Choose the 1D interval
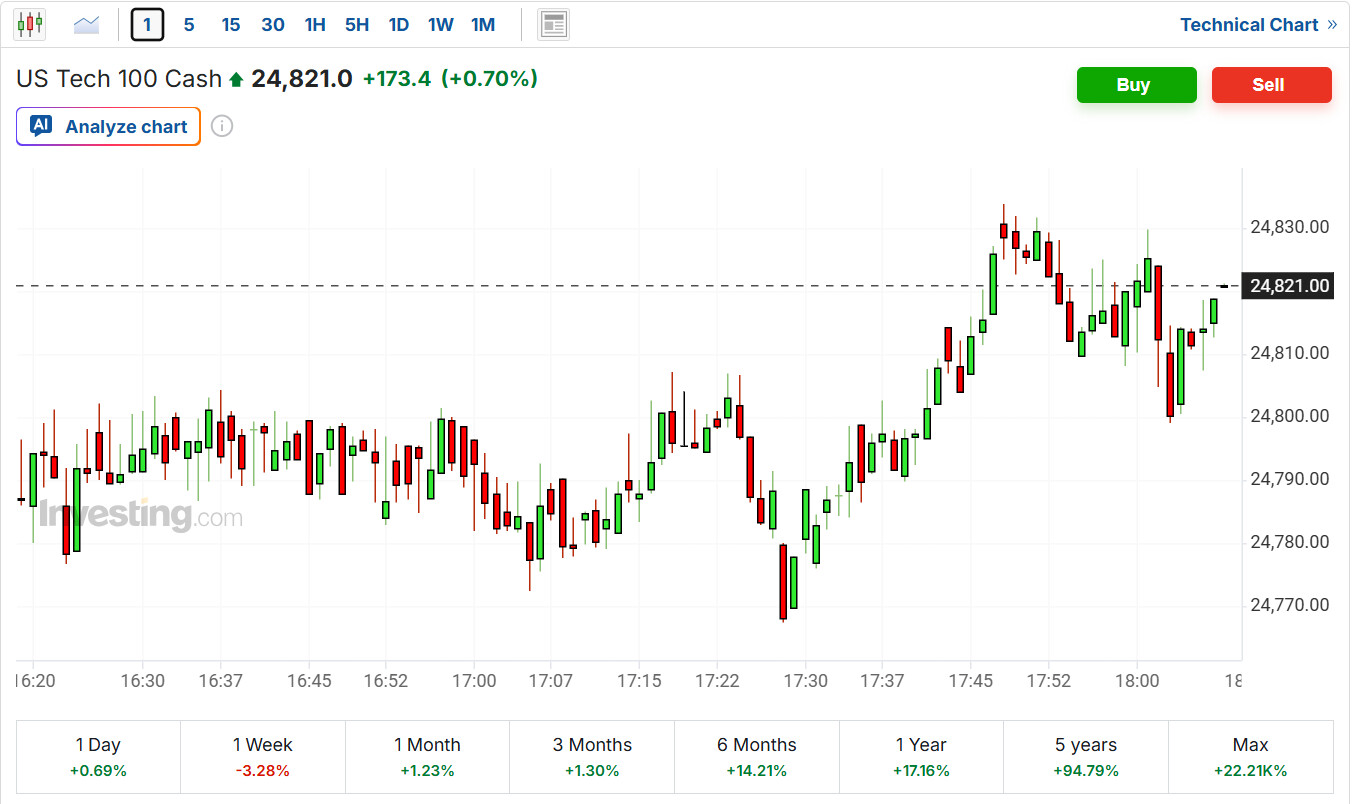 [x=399, y=24]
